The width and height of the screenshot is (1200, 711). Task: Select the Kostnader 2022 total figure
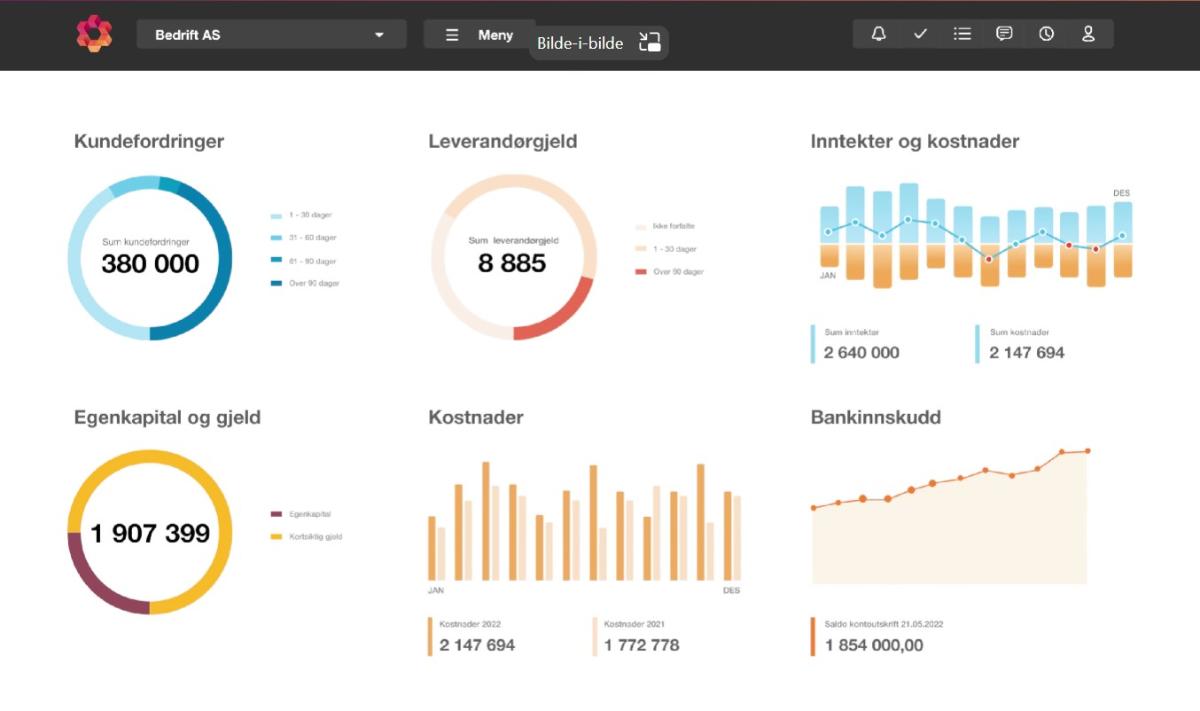(477, 645)
